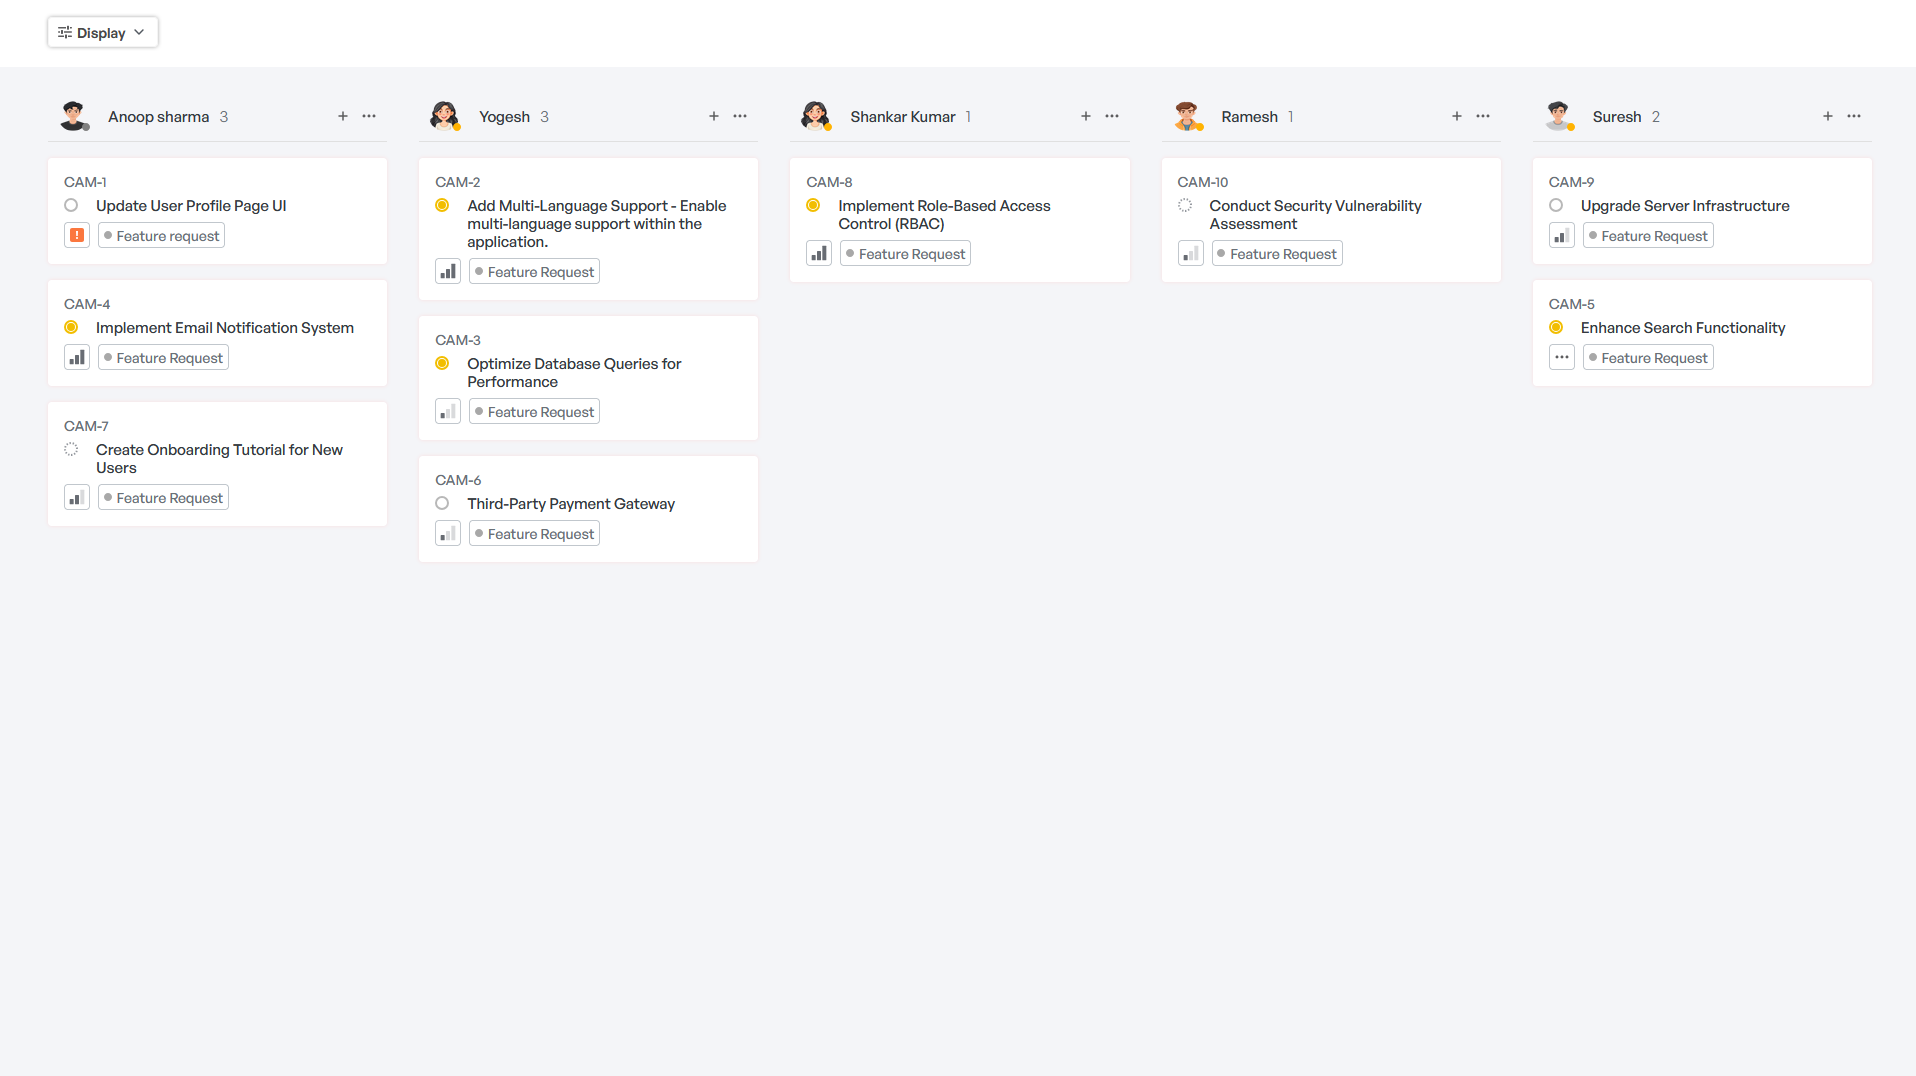1916x1076 pixels.
Task: Open options menu for Ramesh's column
Action: tap(1483, 116)
